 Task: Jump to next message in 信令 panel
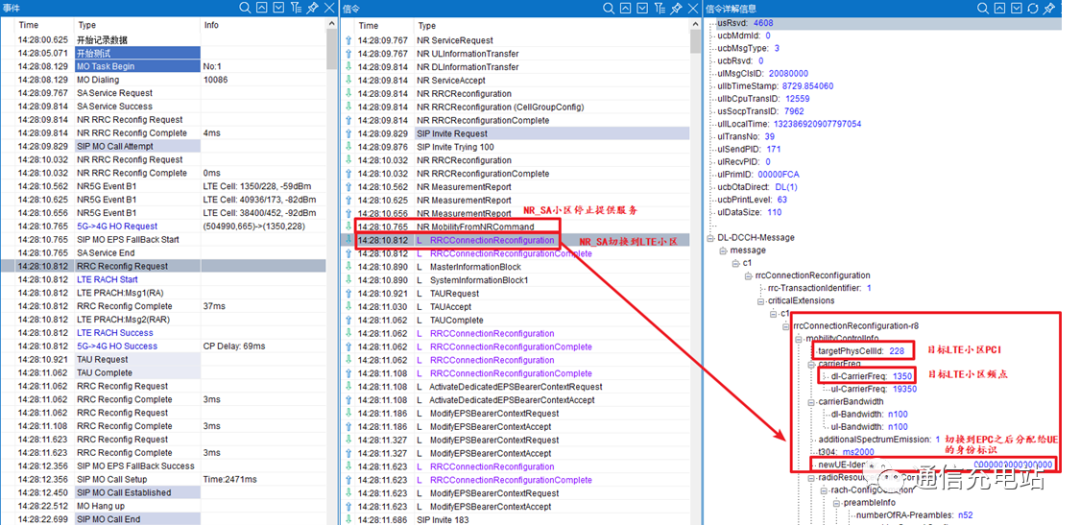coord(642,8)
